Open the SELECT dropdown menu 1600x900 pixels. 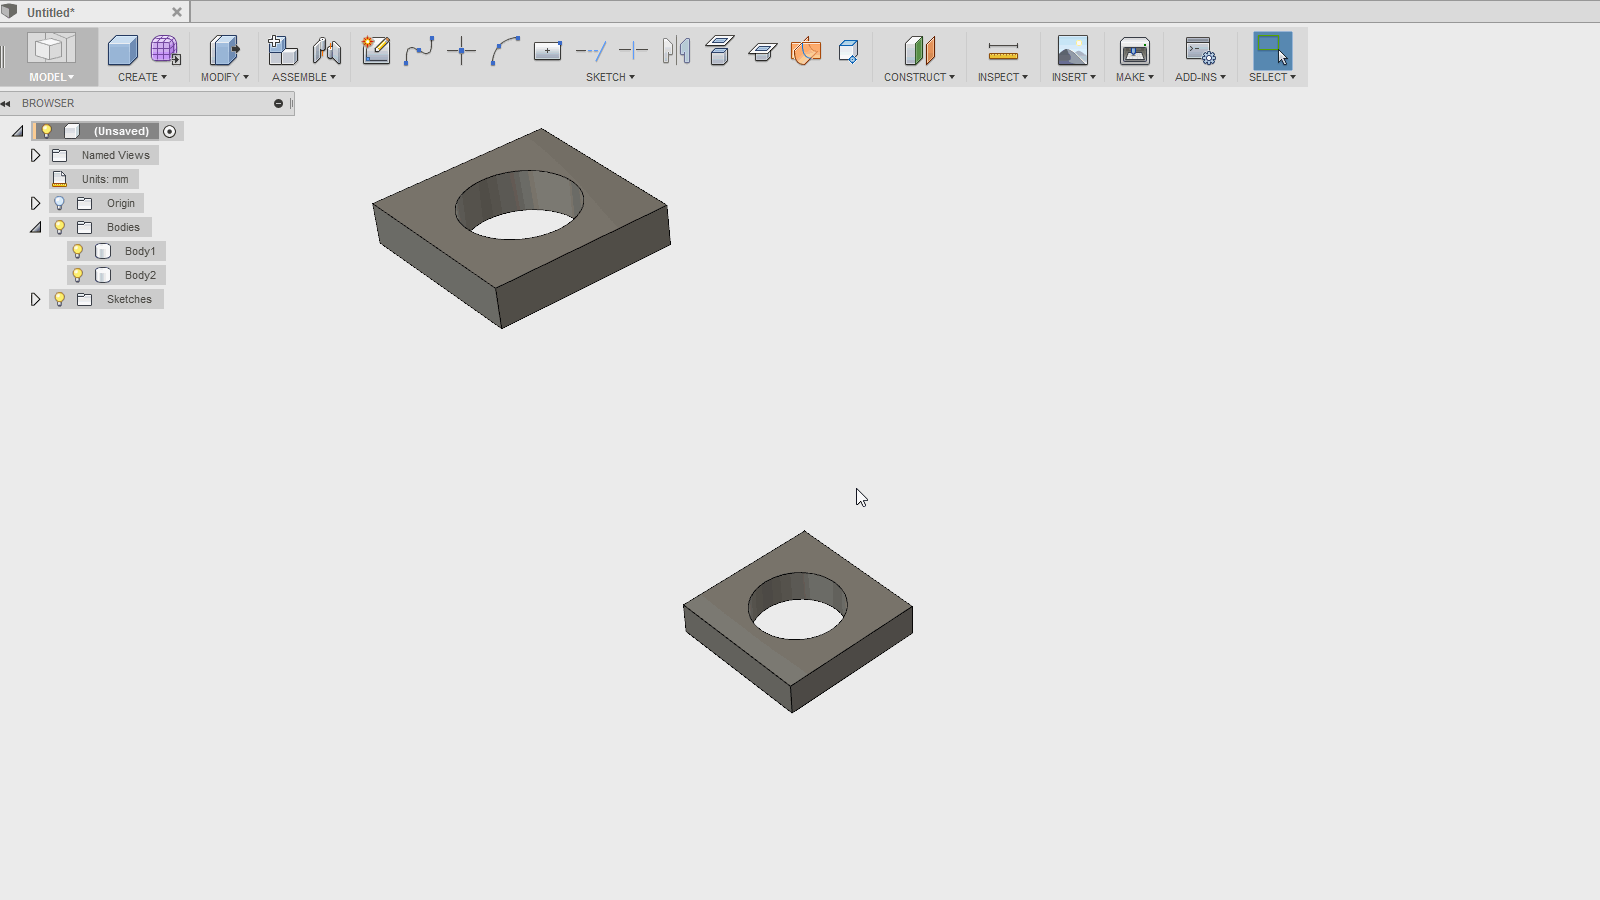(1272, 77)
